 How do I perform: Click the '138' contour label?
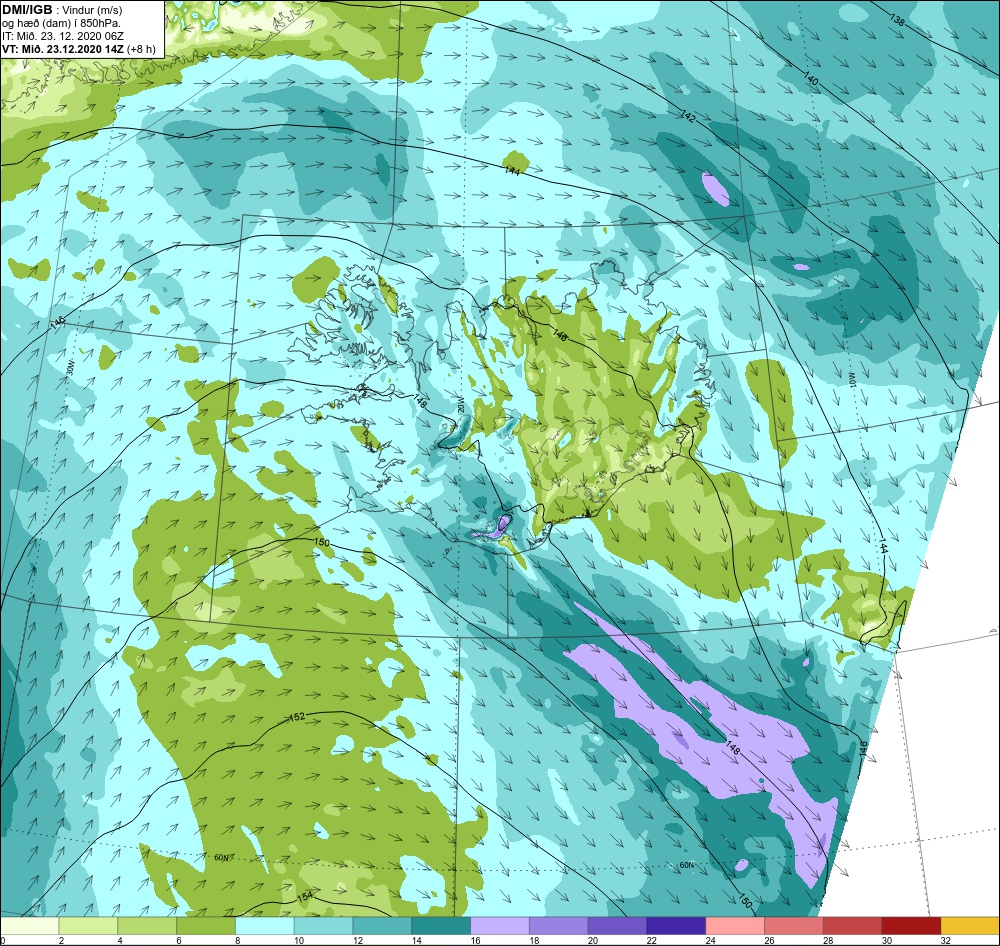pos(897,20)
